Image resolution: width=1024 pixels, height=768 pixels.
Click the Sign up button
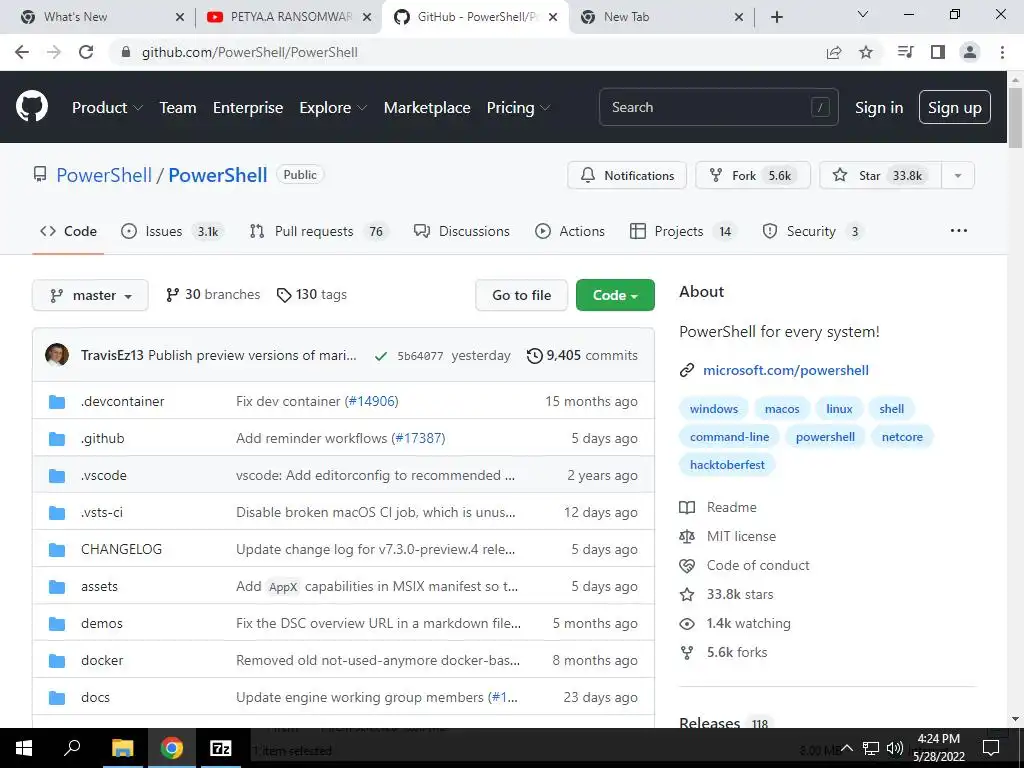955,107
